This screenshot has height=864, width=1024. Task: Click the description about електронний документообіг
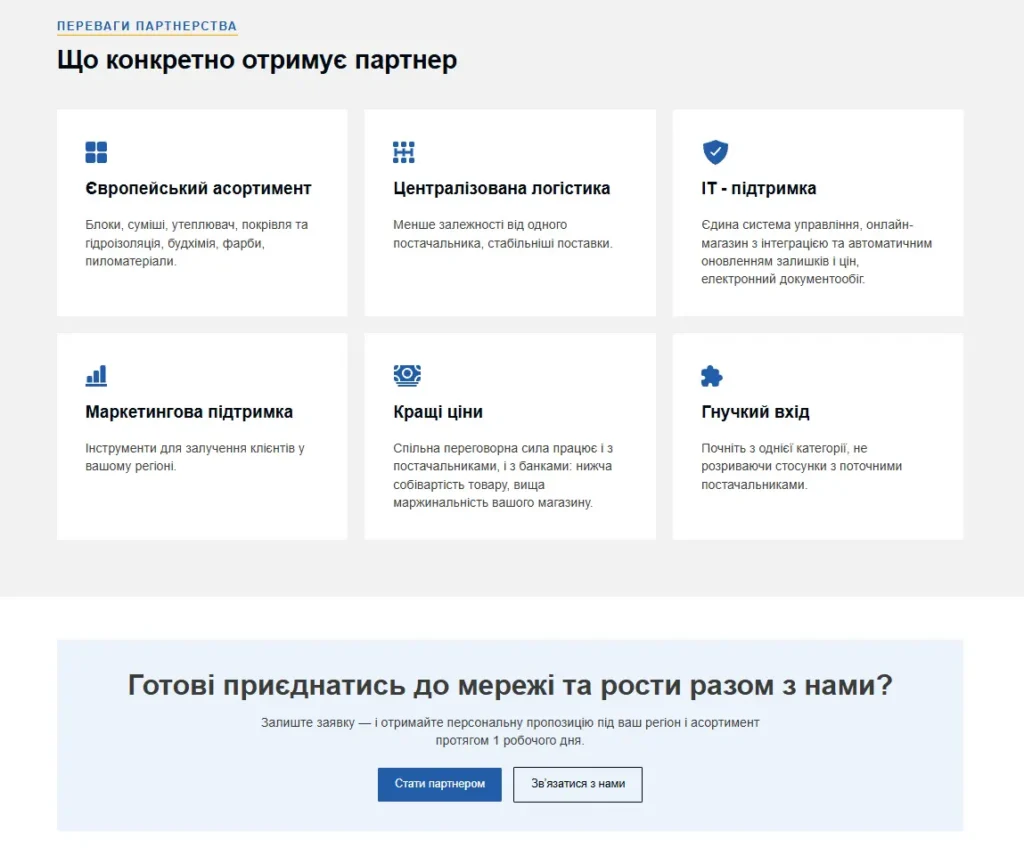pos(816,252)
